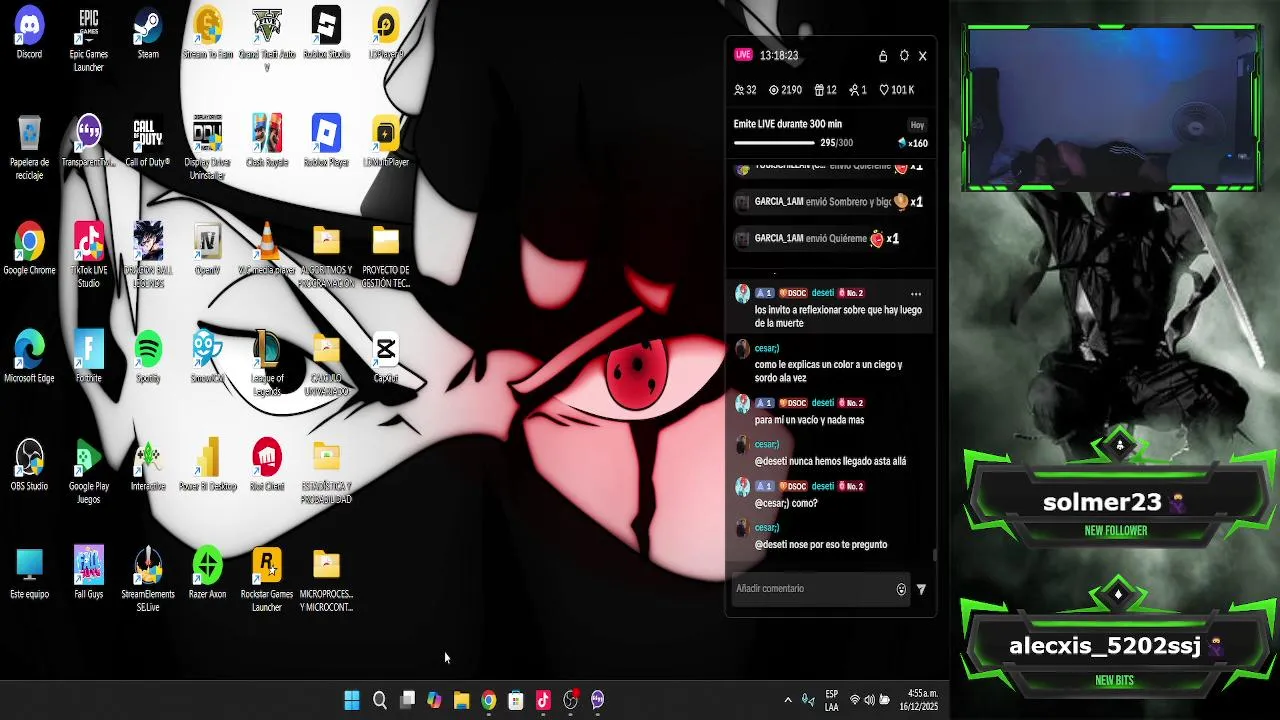Click the likes heart showing 101 K

(897, 90)
